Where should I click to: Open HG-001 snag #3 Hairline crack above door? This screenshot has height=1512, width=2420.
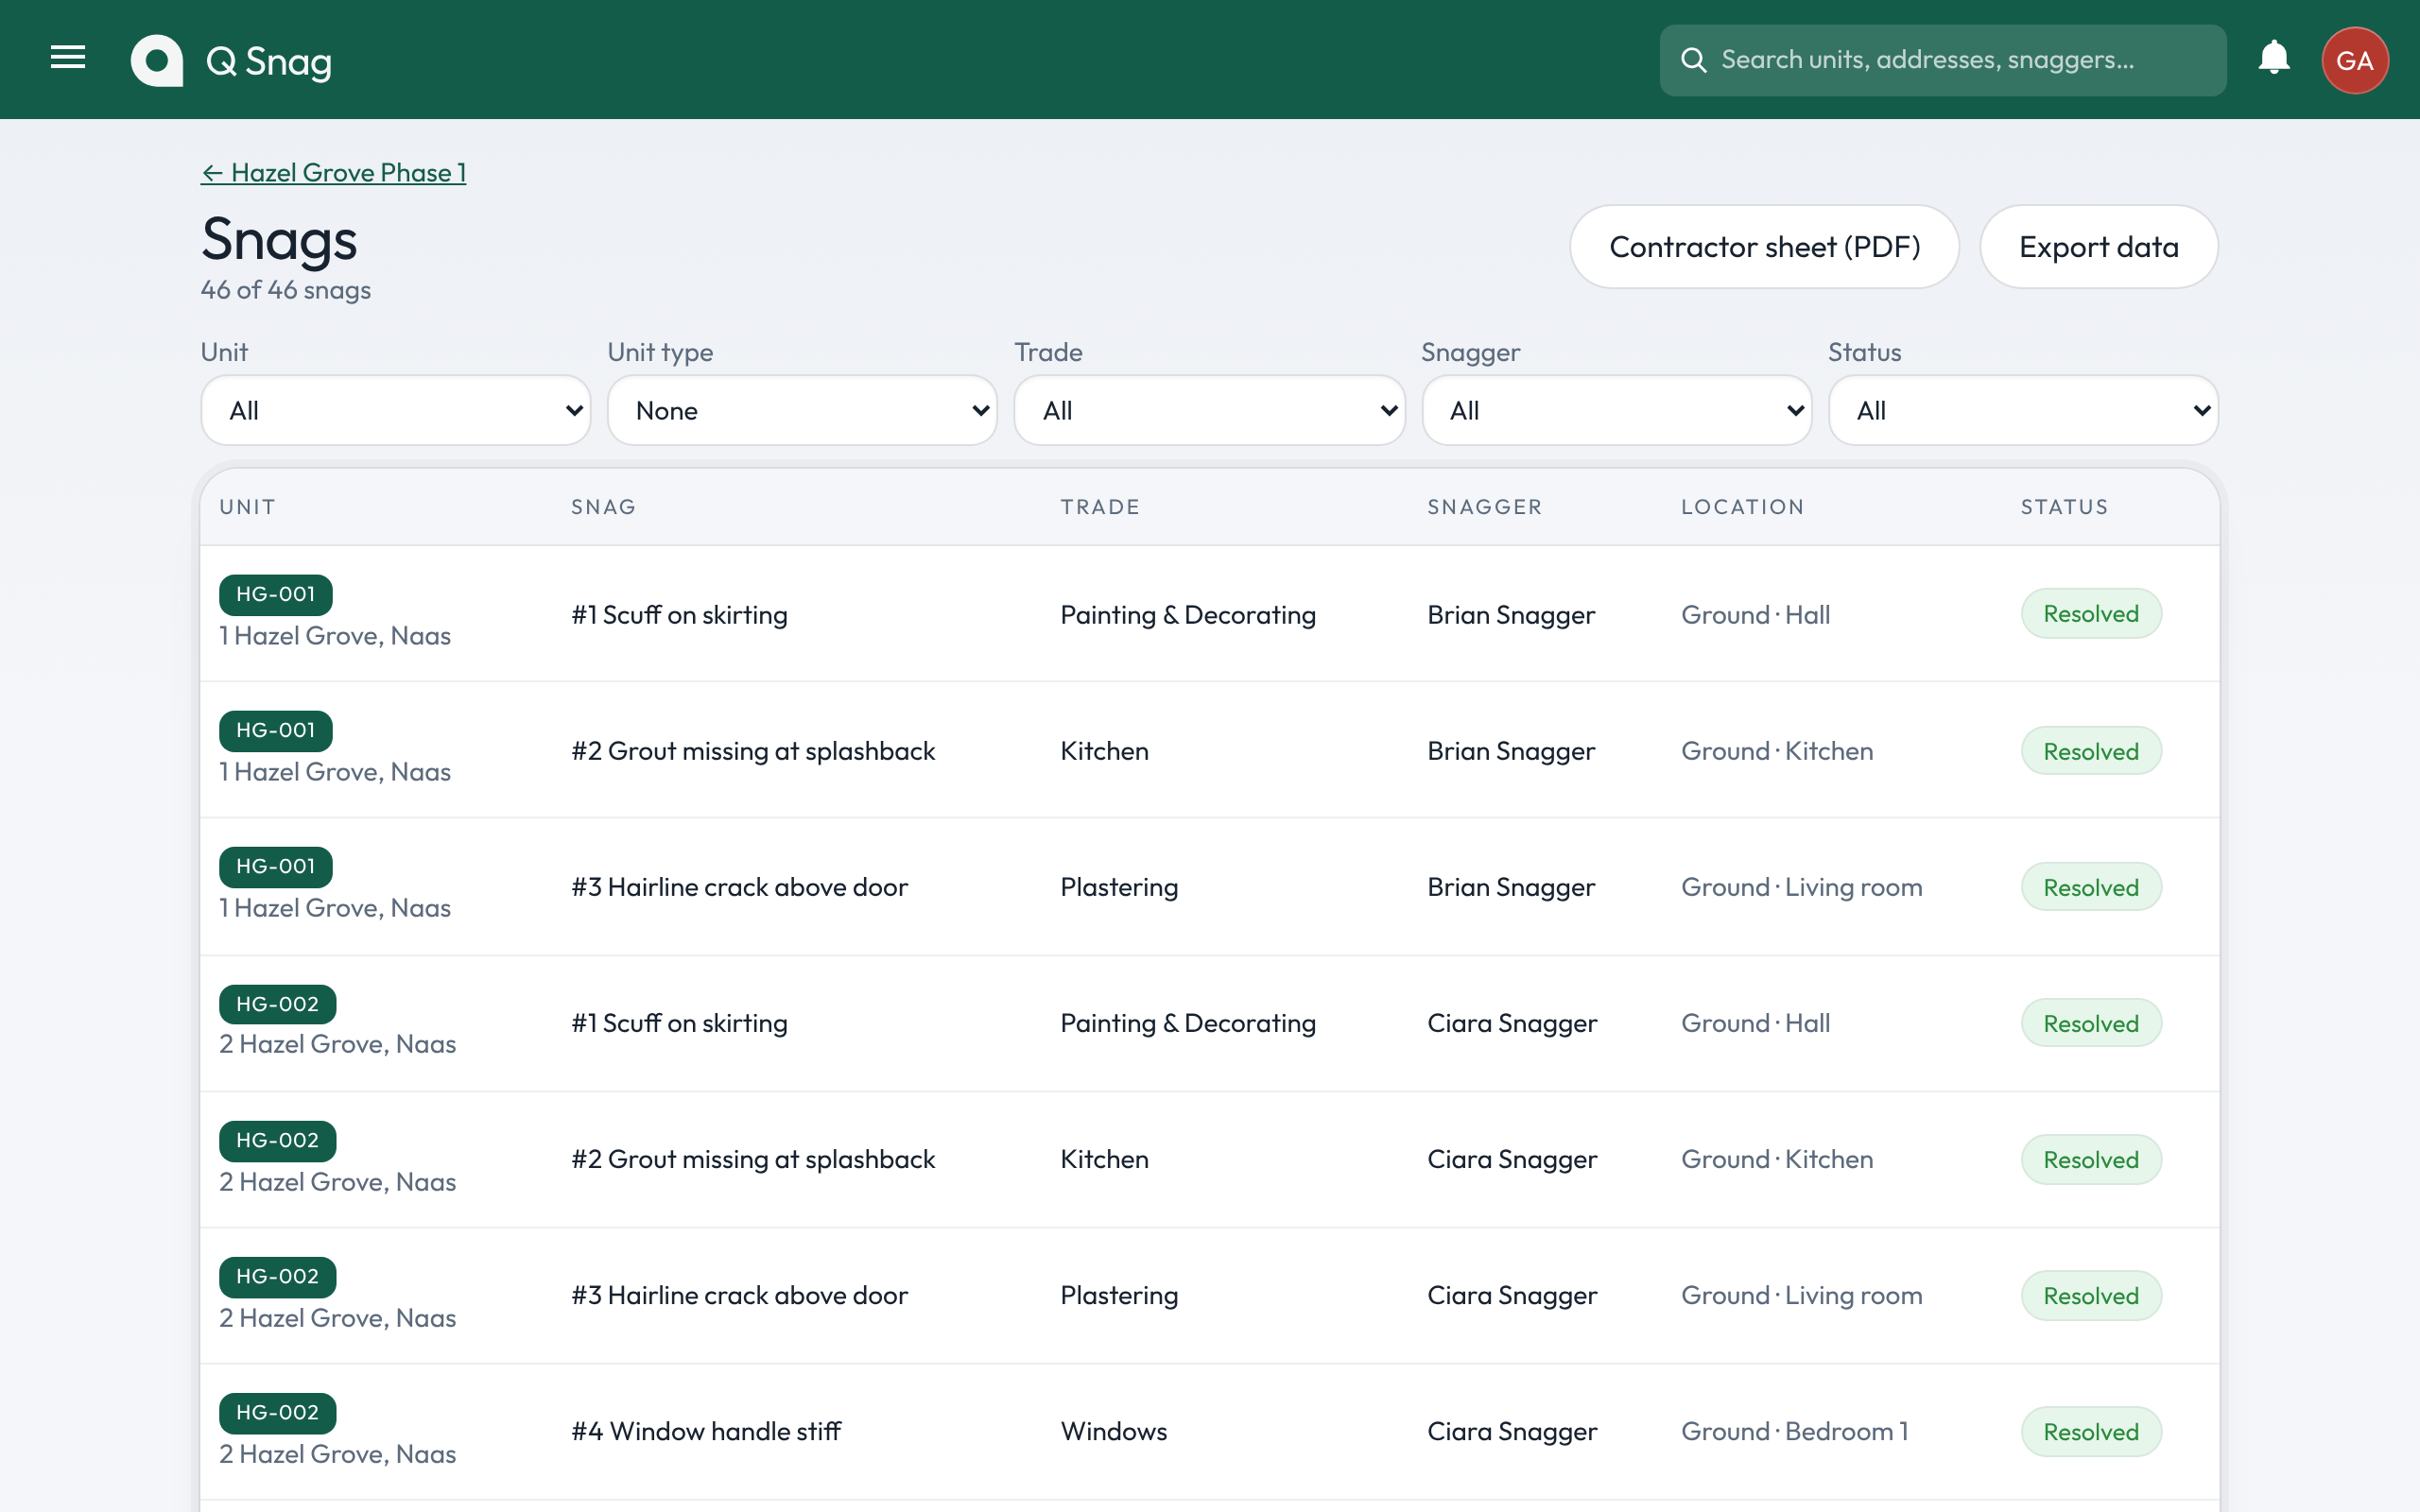pos(739,887)
